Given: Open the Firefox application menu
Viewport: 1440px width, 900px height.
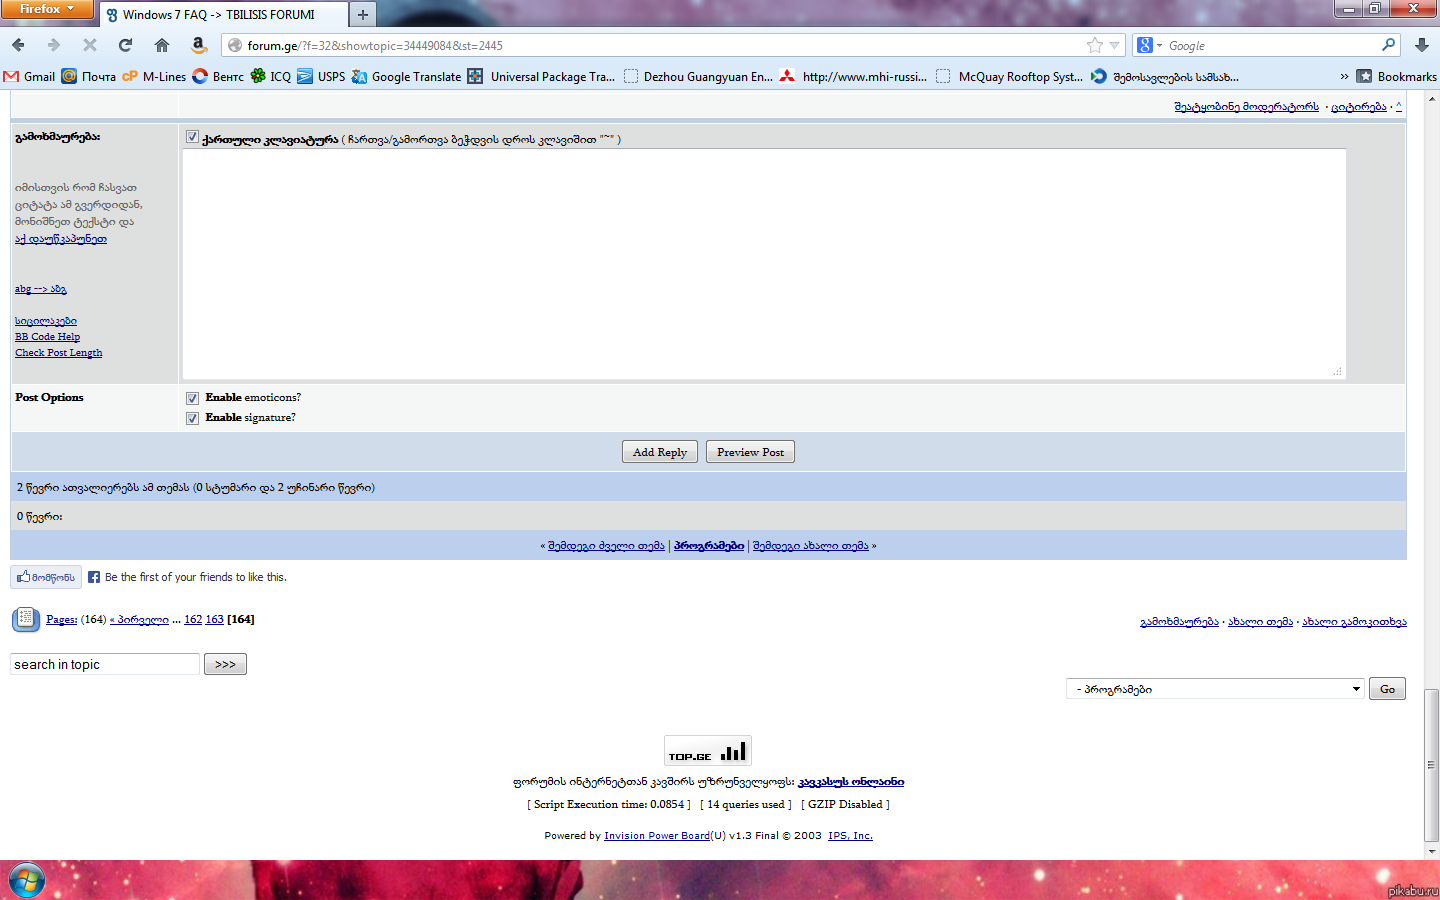Looking at the screenshot, I should [47, 9].
